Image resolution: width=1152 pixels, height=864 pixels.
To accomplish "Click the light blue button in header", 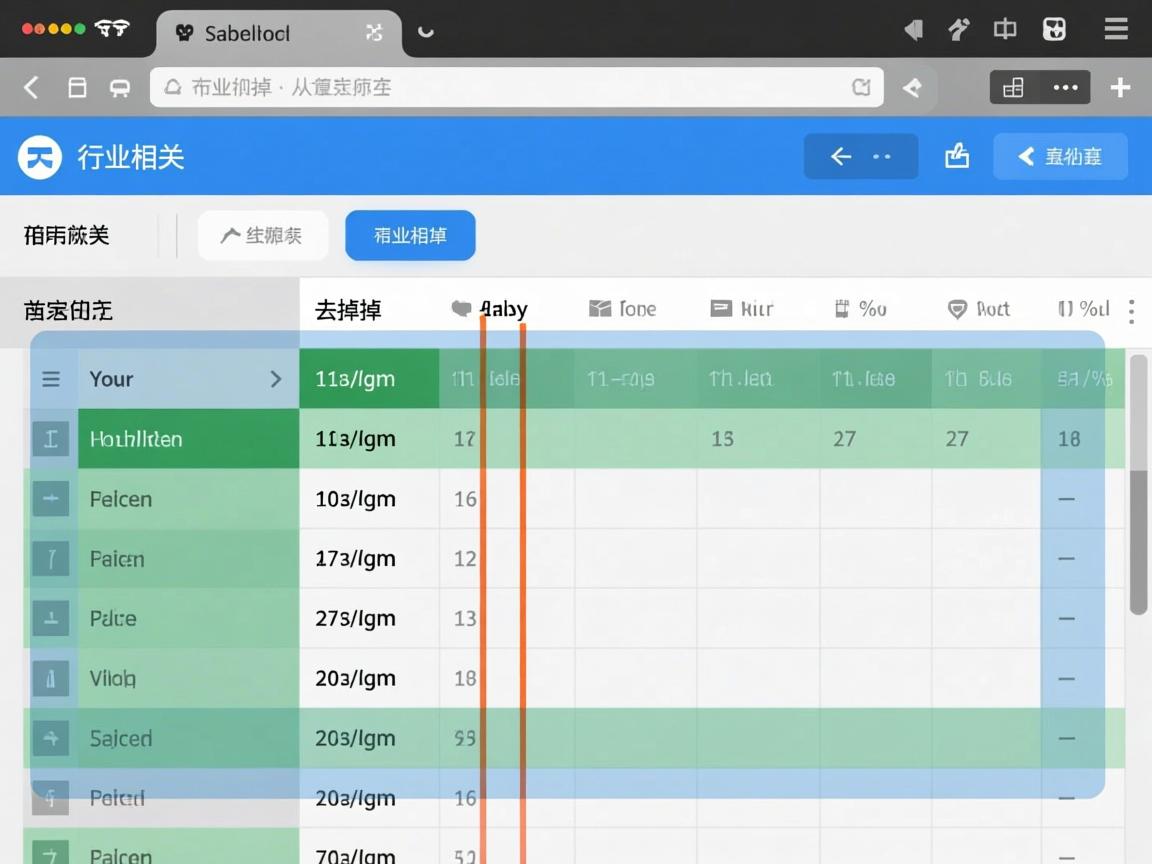I will tap(1060, 157).
